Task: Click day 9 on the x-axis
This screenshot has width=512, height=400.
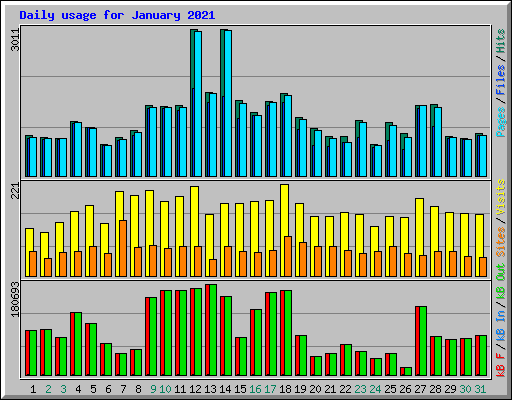Action: (x=153, y=389)
